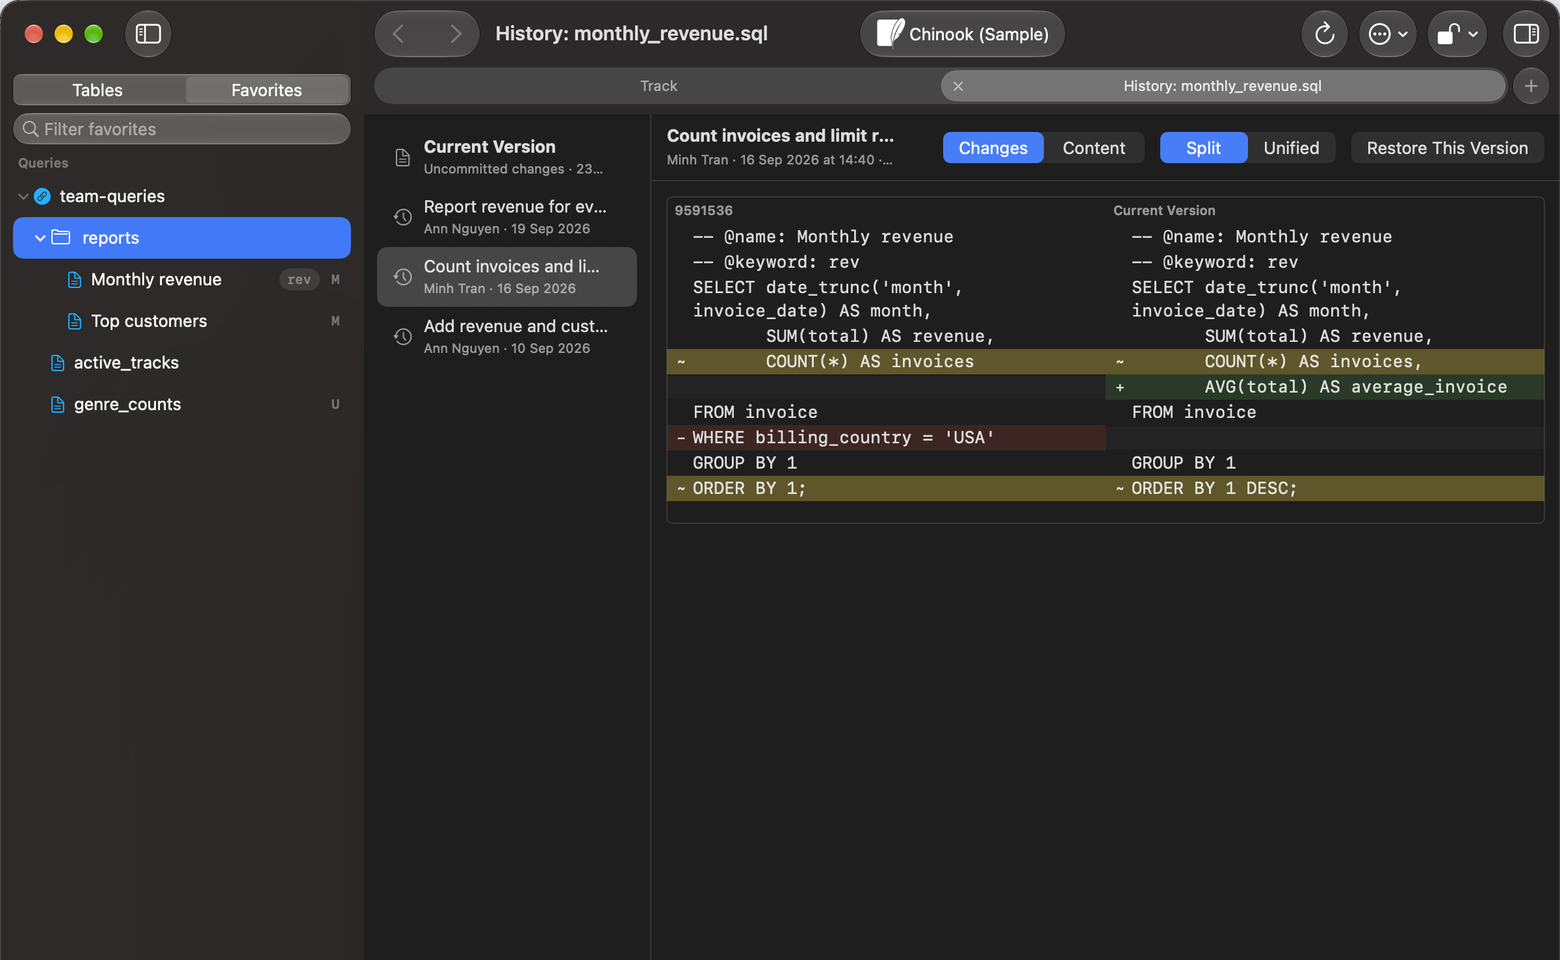Click the Current Version document icon
Viewport: 1560px width, 960px height.
[x=402, y=158]
